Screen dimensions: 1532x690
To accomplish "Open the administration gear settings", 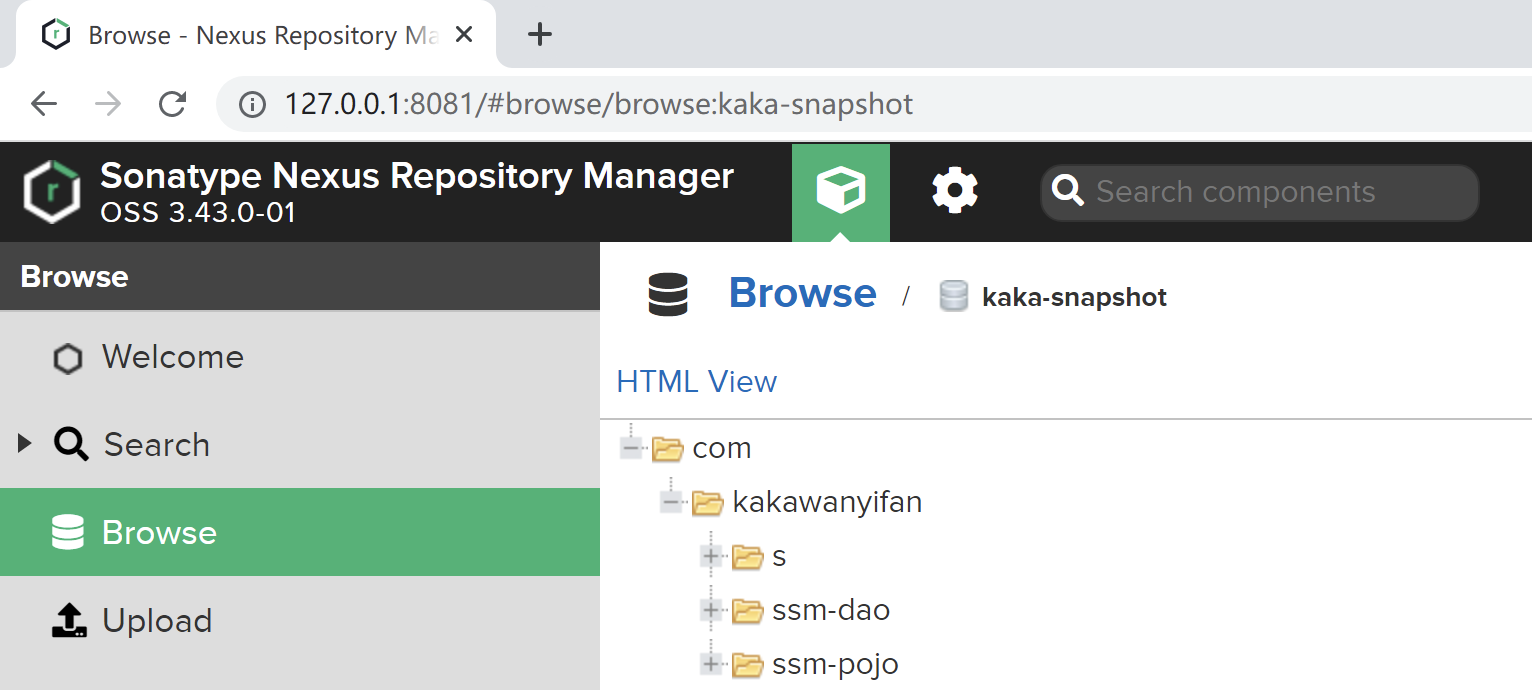I will [954, 191].
